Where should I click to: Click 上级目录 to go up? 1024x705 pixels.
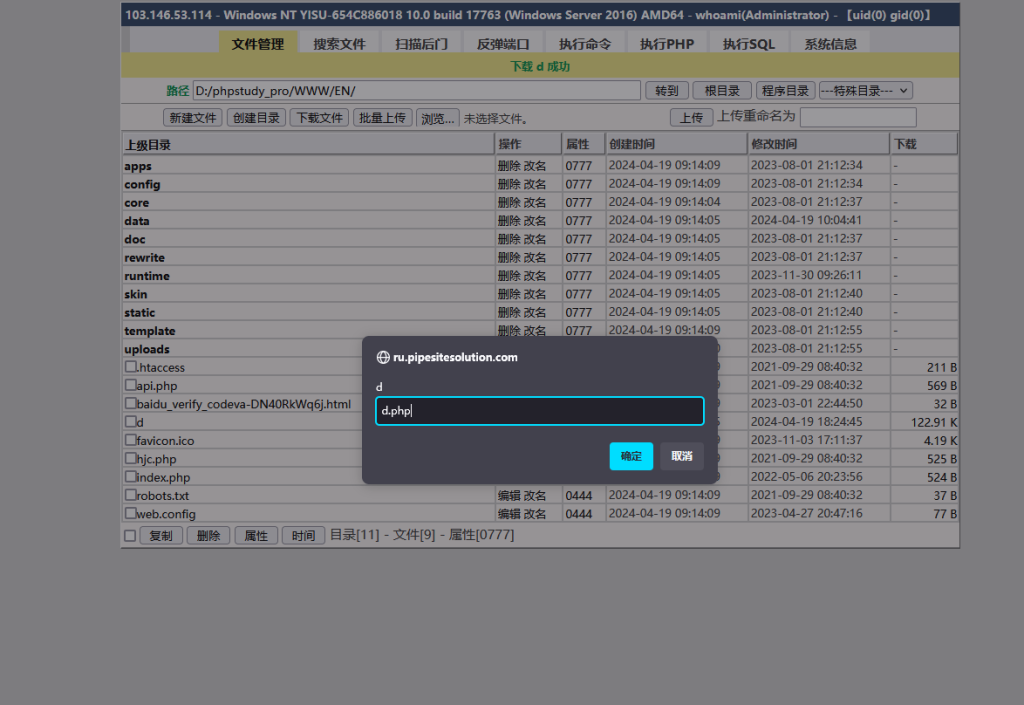click(148, 145)
